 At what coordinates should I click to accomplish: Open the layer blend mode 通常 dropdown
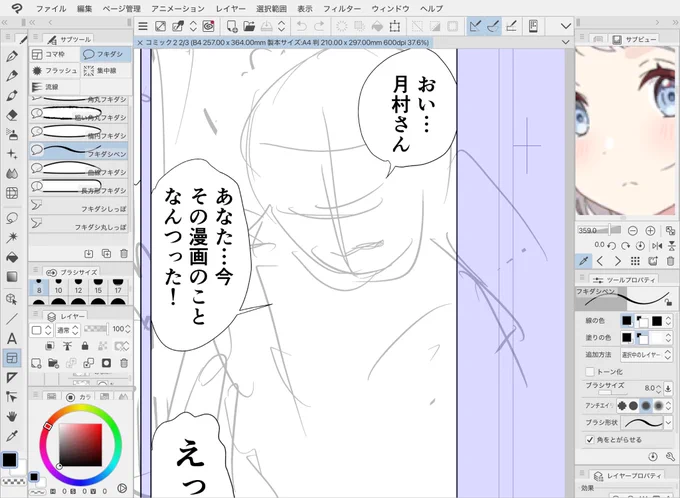[x=68, y=330]
